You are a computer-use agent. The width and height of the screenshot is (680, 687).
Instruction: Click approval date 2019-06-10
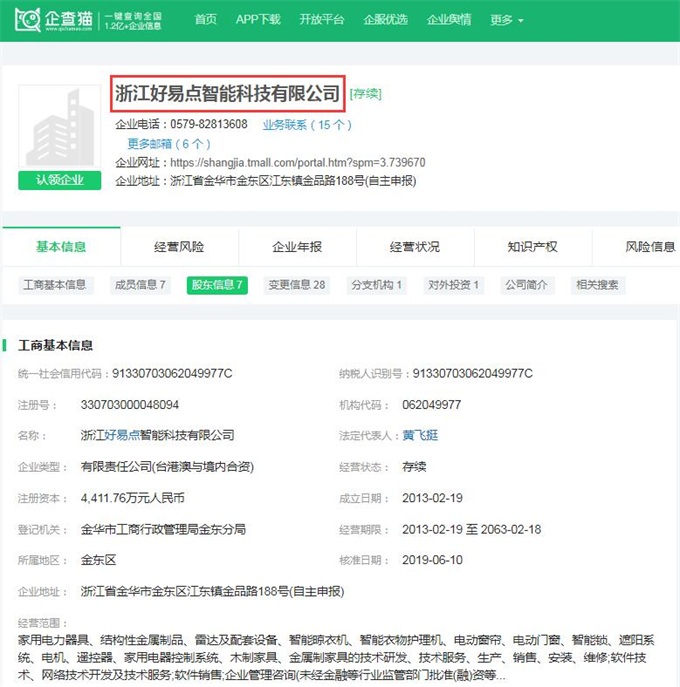[432, 560]
